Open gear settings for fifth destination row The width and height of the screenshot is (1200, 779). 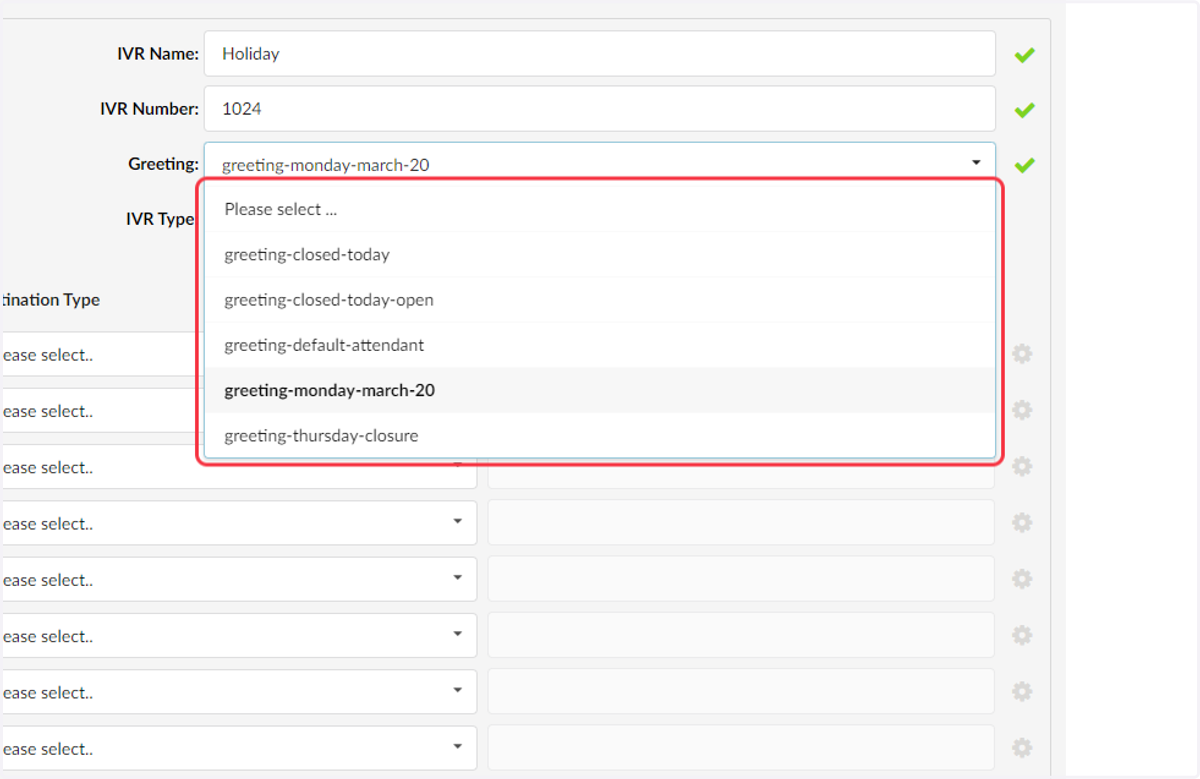pos(1022,579)
